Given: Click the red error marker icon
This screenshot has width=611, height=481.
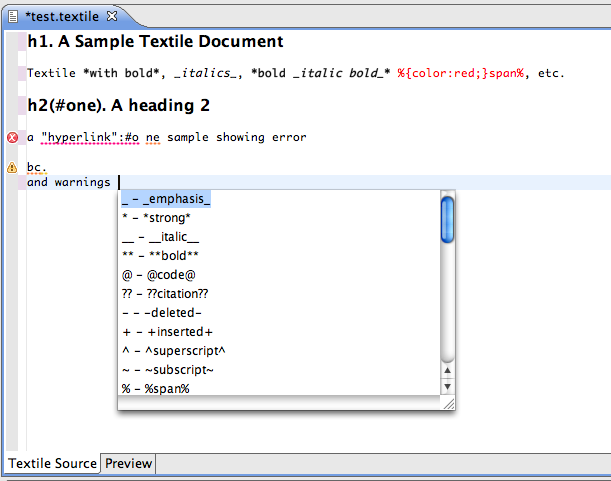Looking at the screenshot, I should (x=12, y=138).
